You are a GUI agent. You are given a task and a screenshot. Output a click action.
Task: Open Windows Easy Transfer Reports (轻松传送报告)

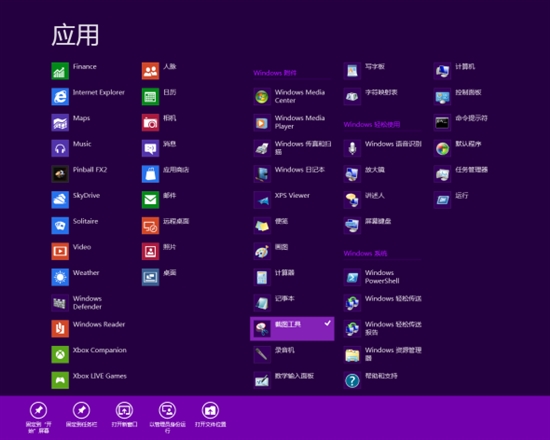coord(383,329)
